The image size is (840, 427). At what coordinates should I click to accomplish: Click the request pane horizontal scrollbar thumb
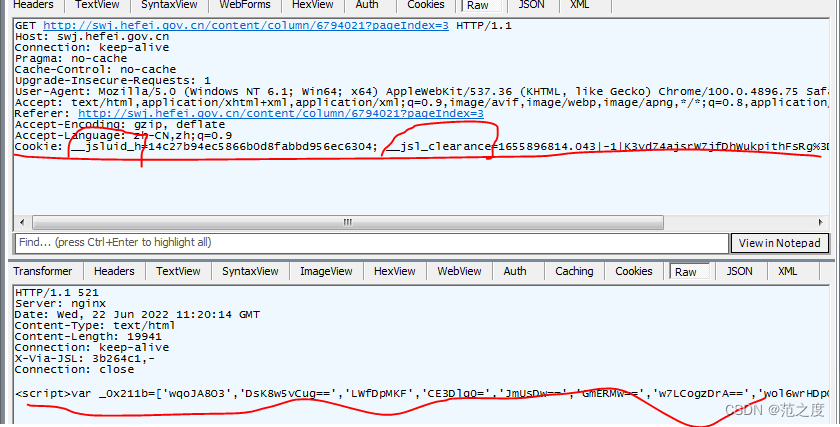348,222
